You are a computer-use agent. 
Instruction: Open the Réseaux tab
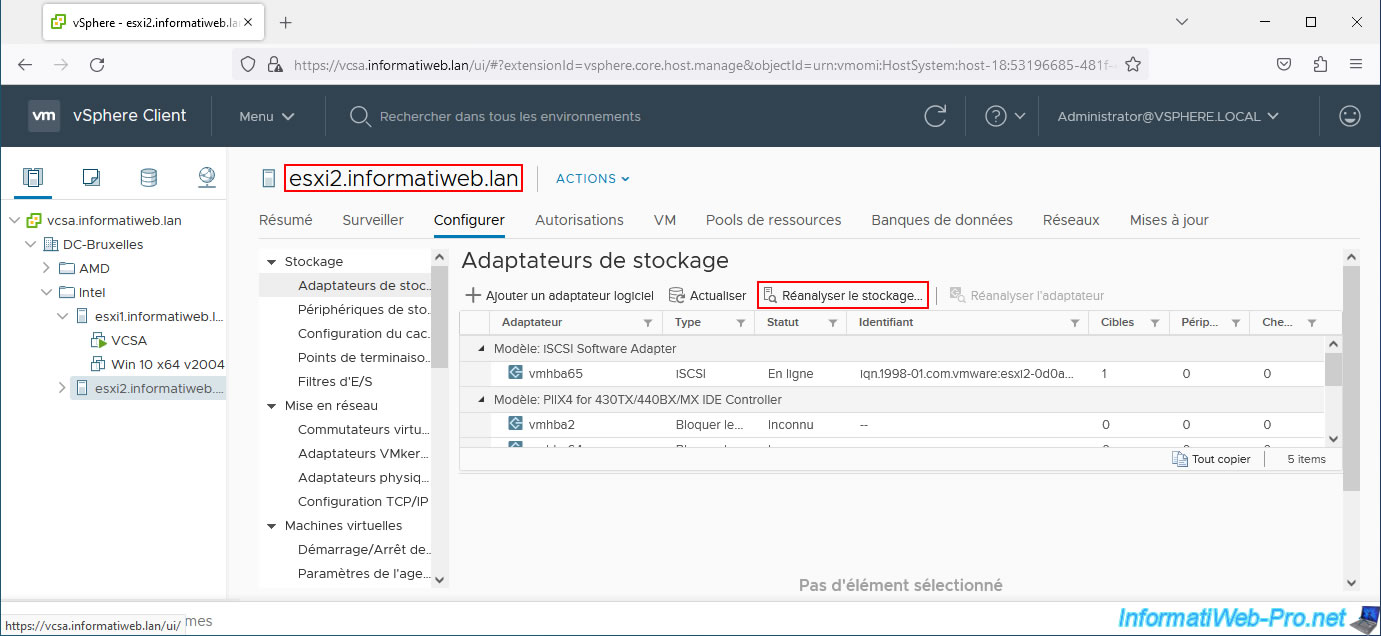(x=1071, y=220)
